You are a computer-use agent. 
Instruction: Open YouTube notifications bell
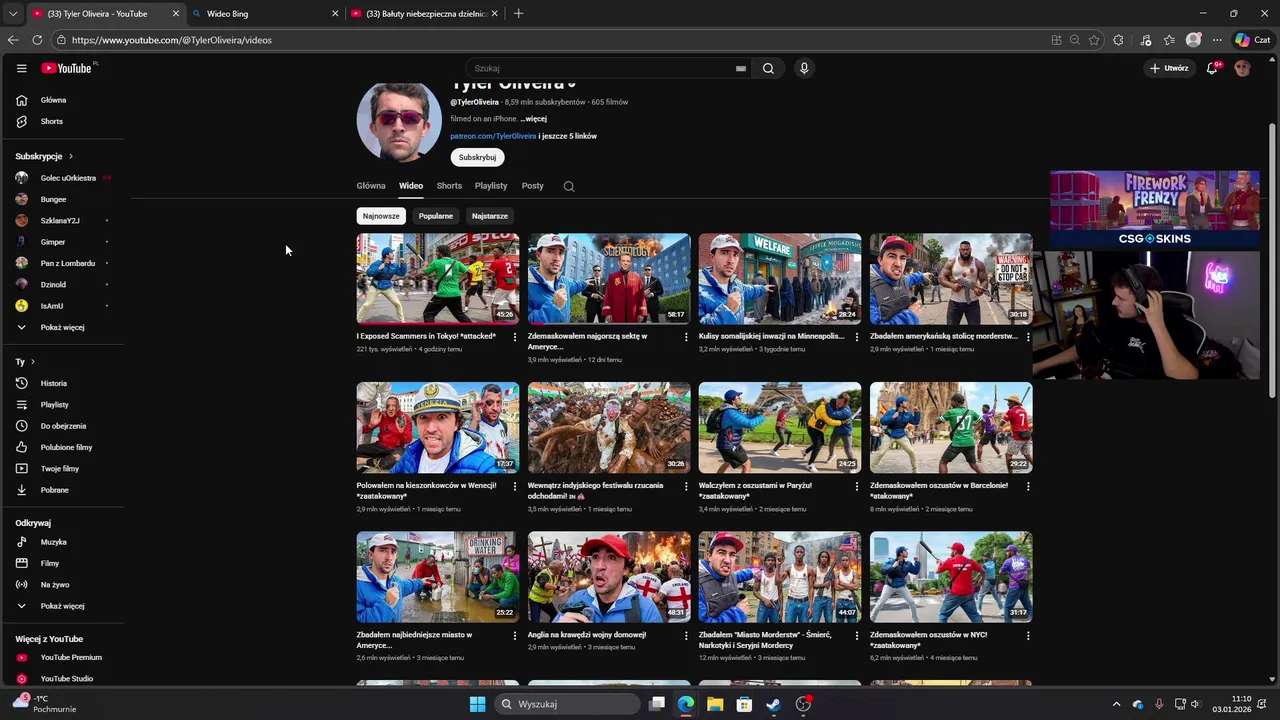click(x=1212, y=68)
